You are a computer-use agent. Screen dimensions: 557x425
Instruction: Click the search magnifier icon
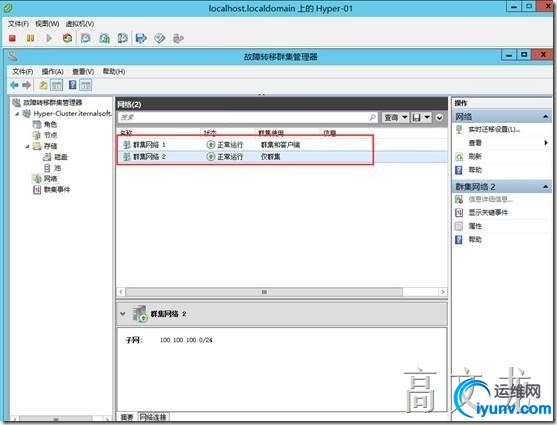pos(373,117)
